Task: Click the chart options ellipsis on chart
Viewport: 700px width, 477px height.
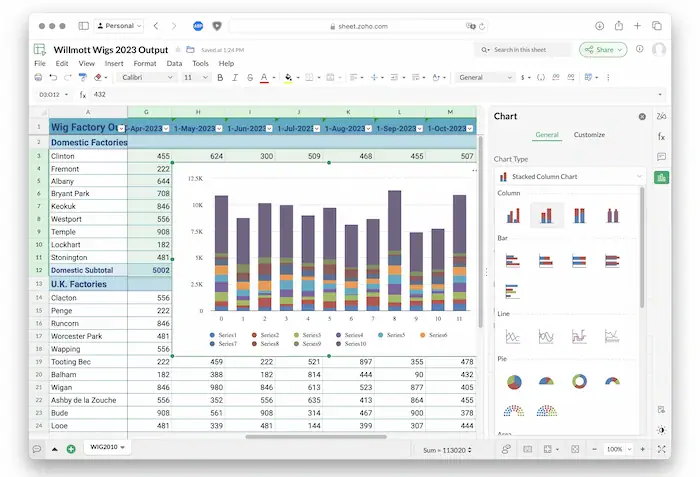Action: pos(475,170)
